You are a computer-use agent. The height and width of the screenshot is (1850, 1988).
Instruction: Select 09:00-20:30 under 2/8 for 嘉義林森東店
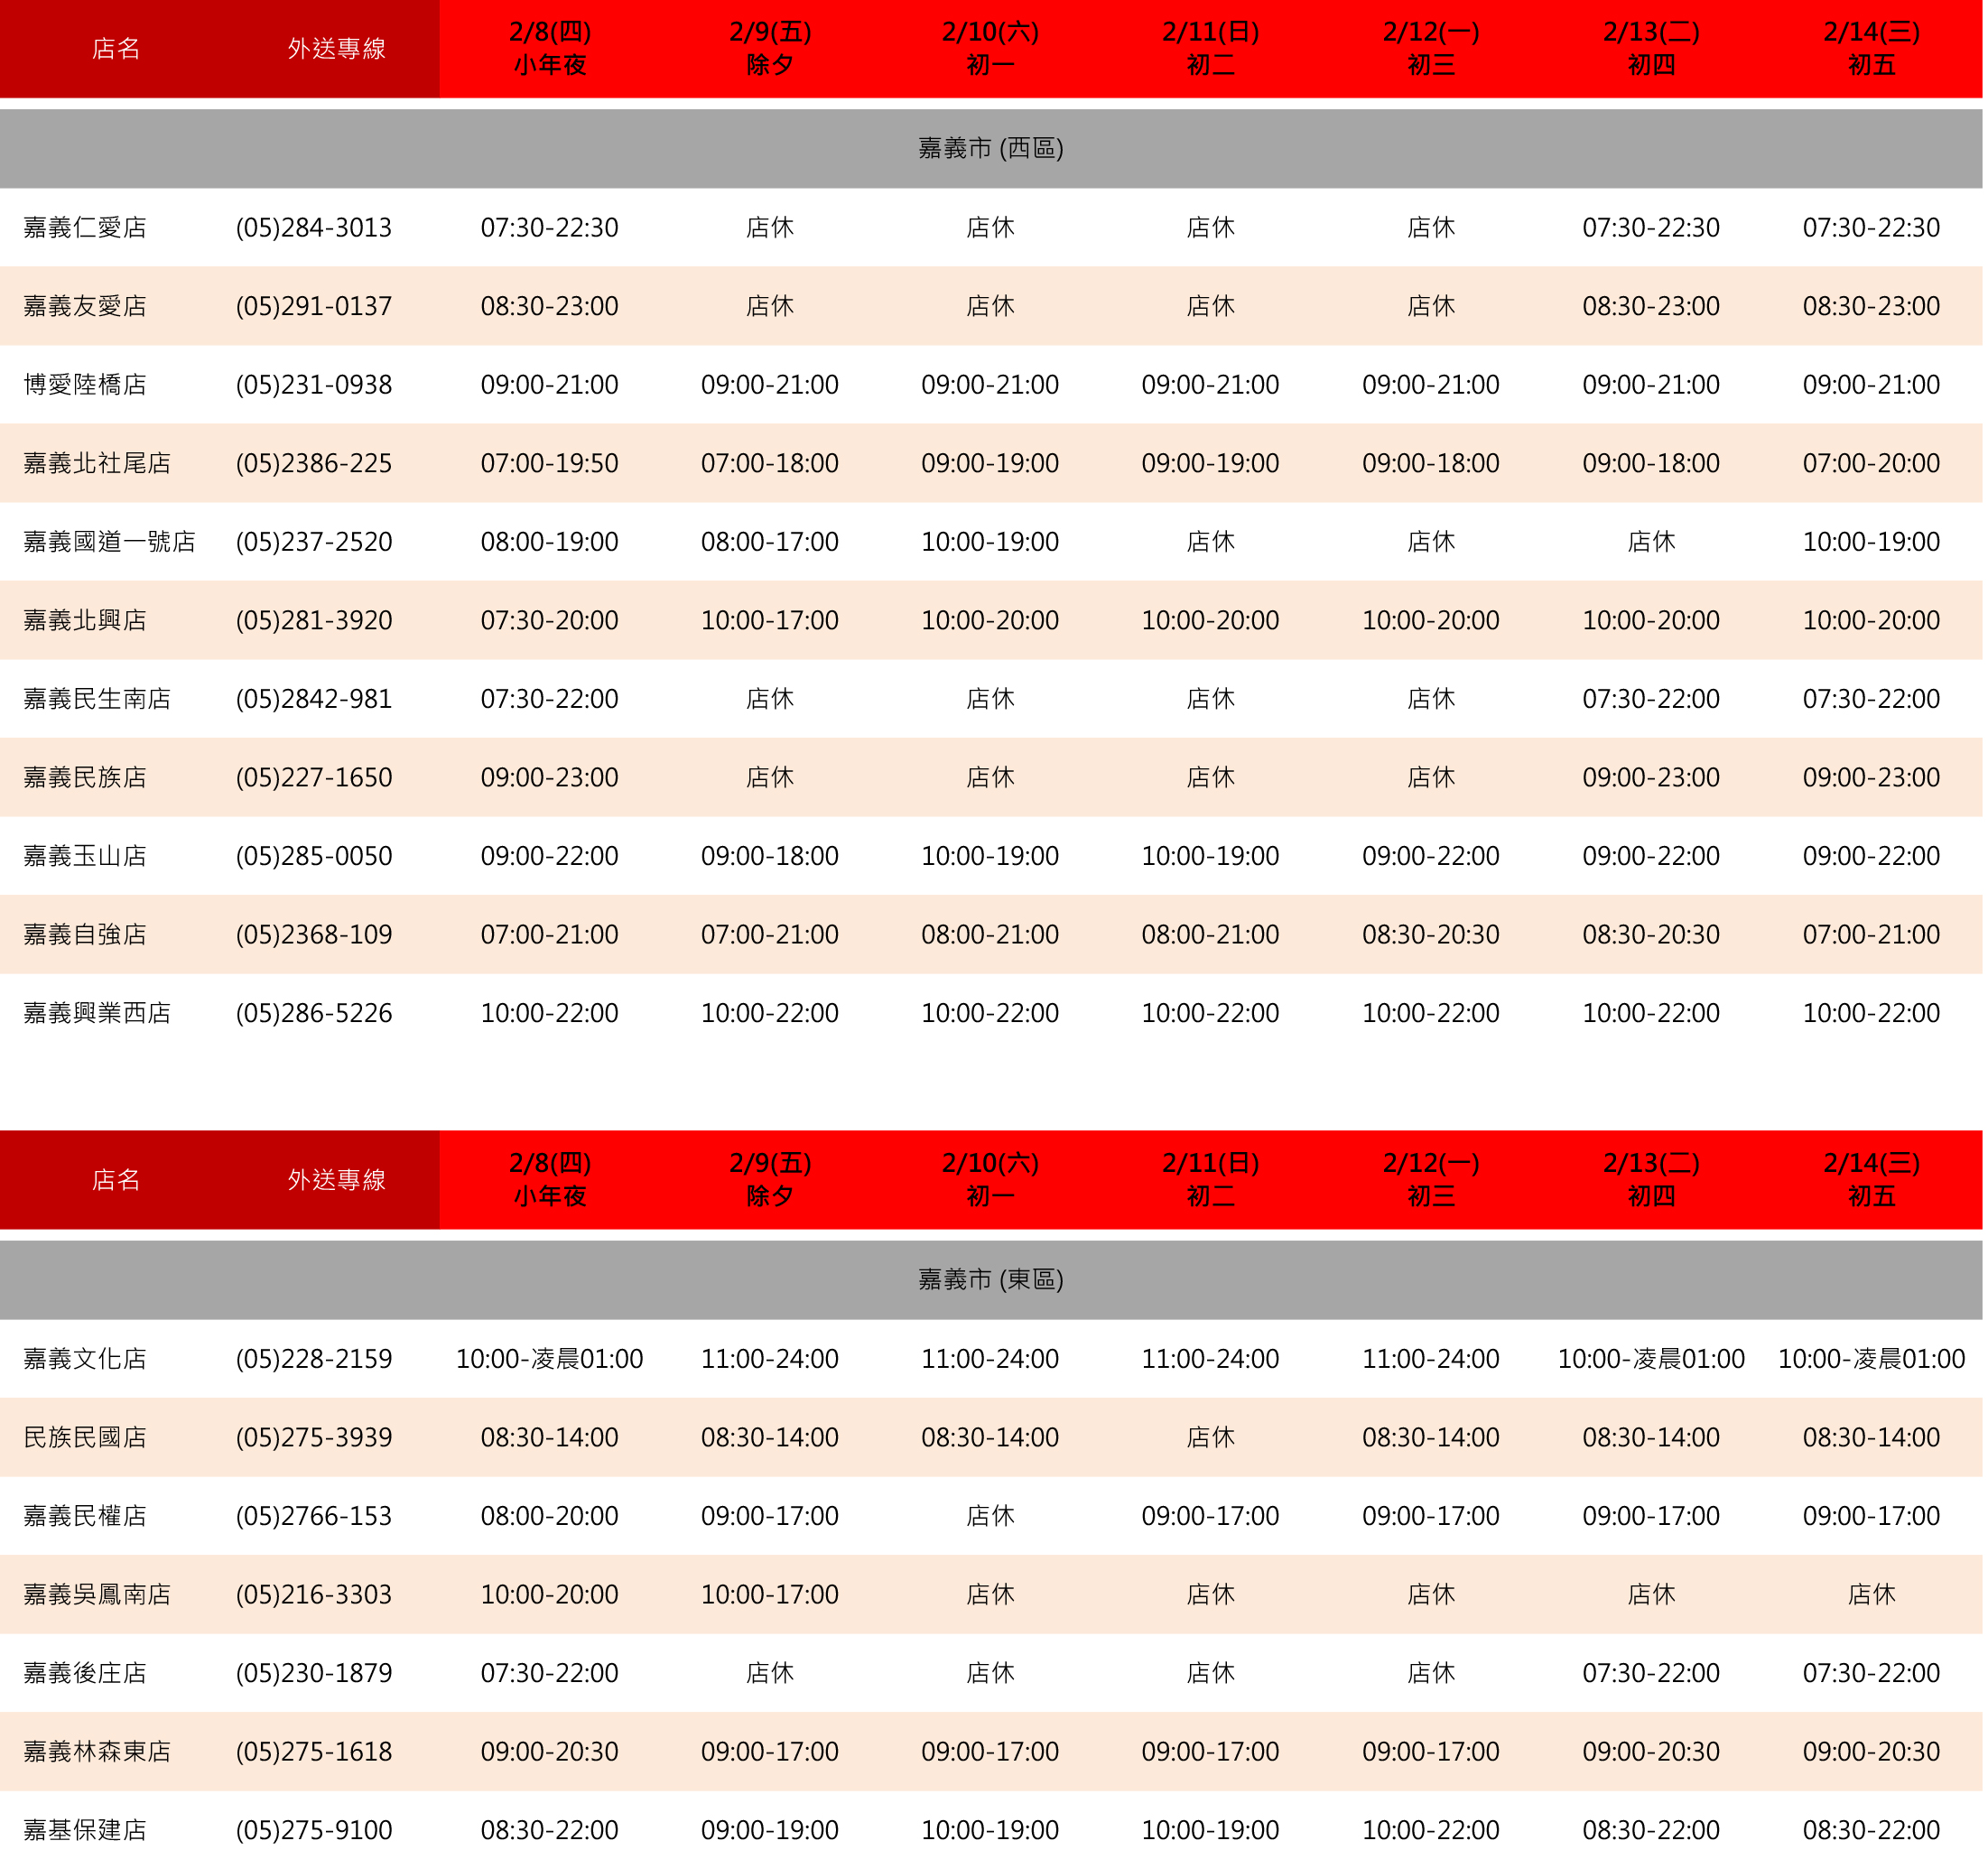[x=550, y=1751]
